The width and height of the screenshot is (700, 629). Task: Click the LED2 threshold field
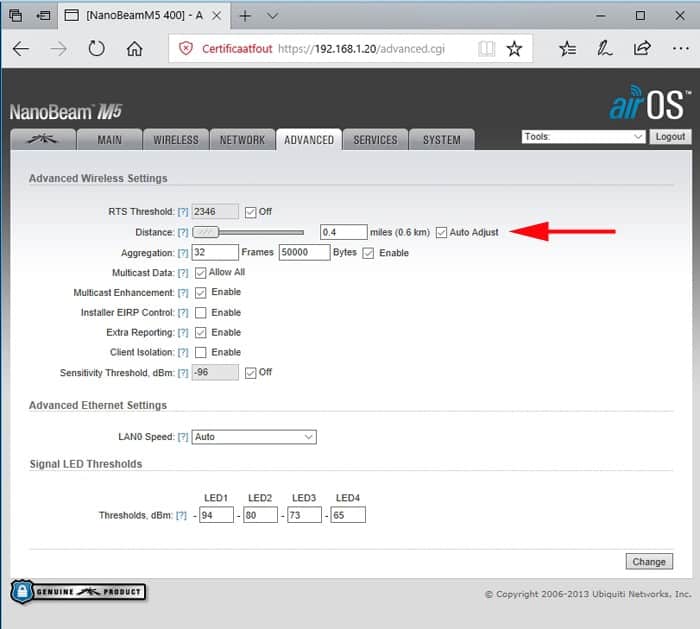click(260, 515)
